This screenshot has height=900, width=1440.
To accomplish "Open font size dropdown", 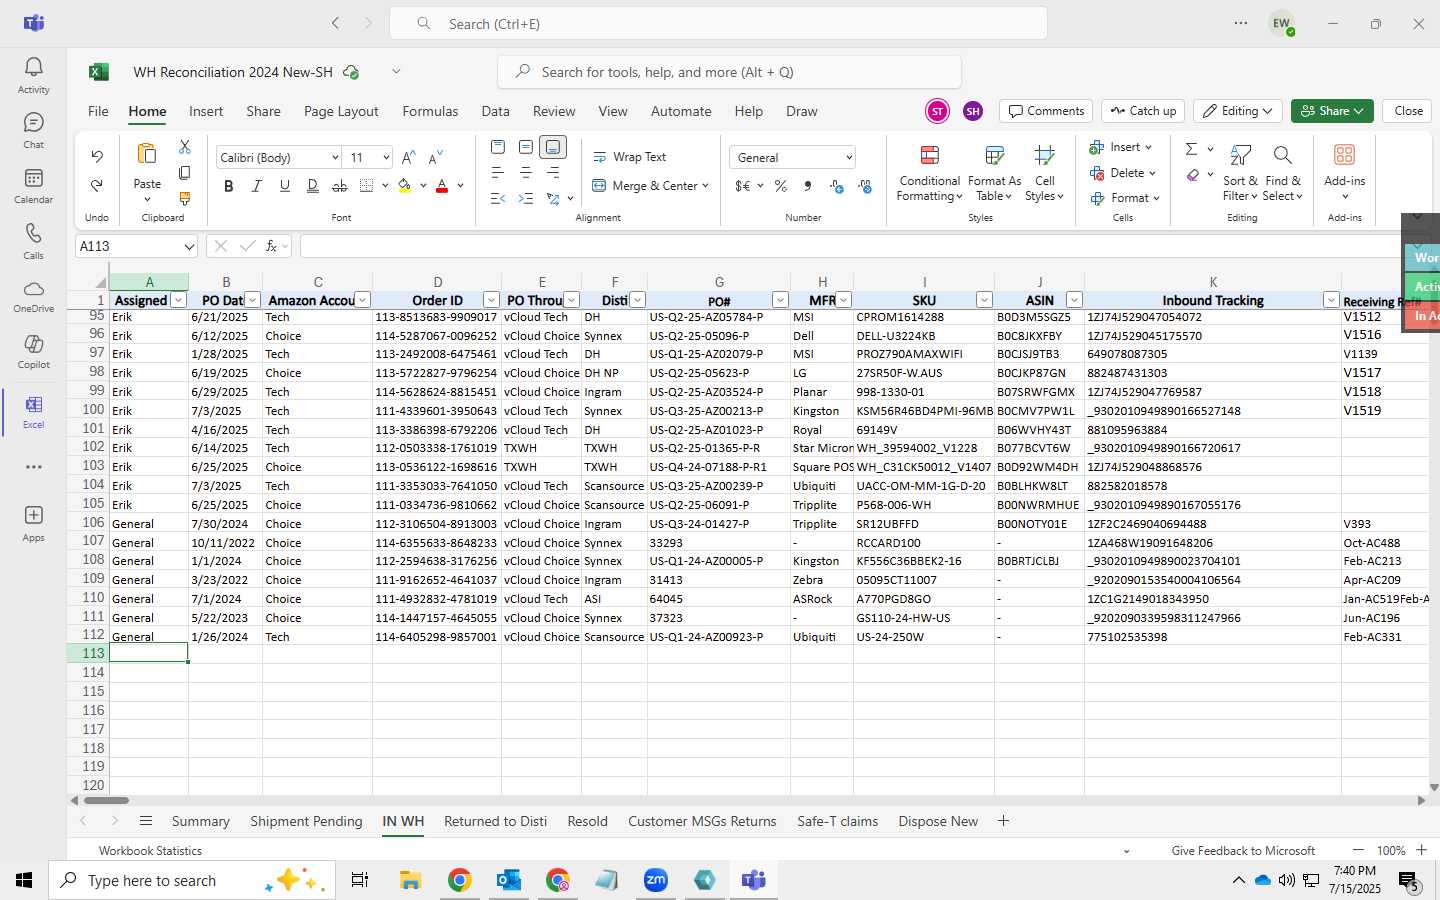I will pyautogui.click(x=386, y=157).
